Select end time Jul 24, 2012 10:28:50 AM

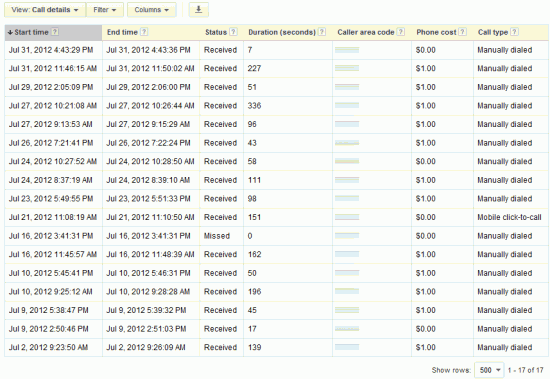click(150, 161)
